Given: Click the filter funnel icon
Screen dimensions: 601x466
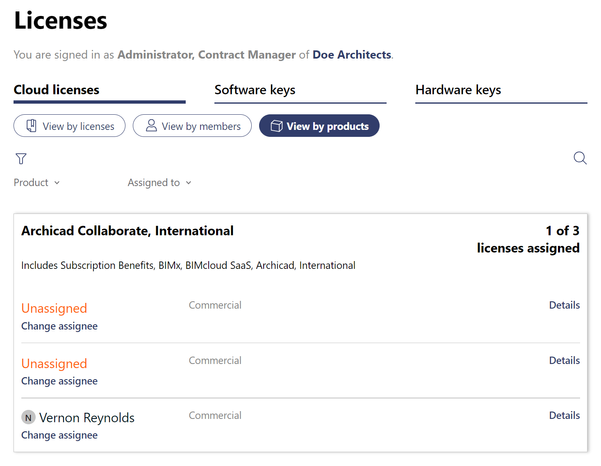Looking at the screenshot, I should click(x=21, y=158).
